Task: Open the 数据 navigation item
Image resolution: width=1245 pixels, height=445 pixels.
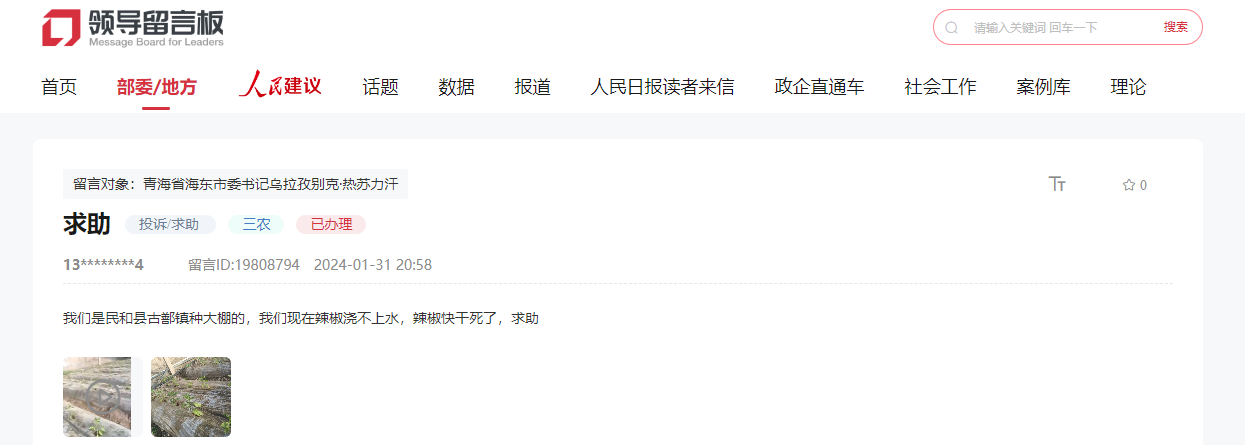Action: coord(456,87)
